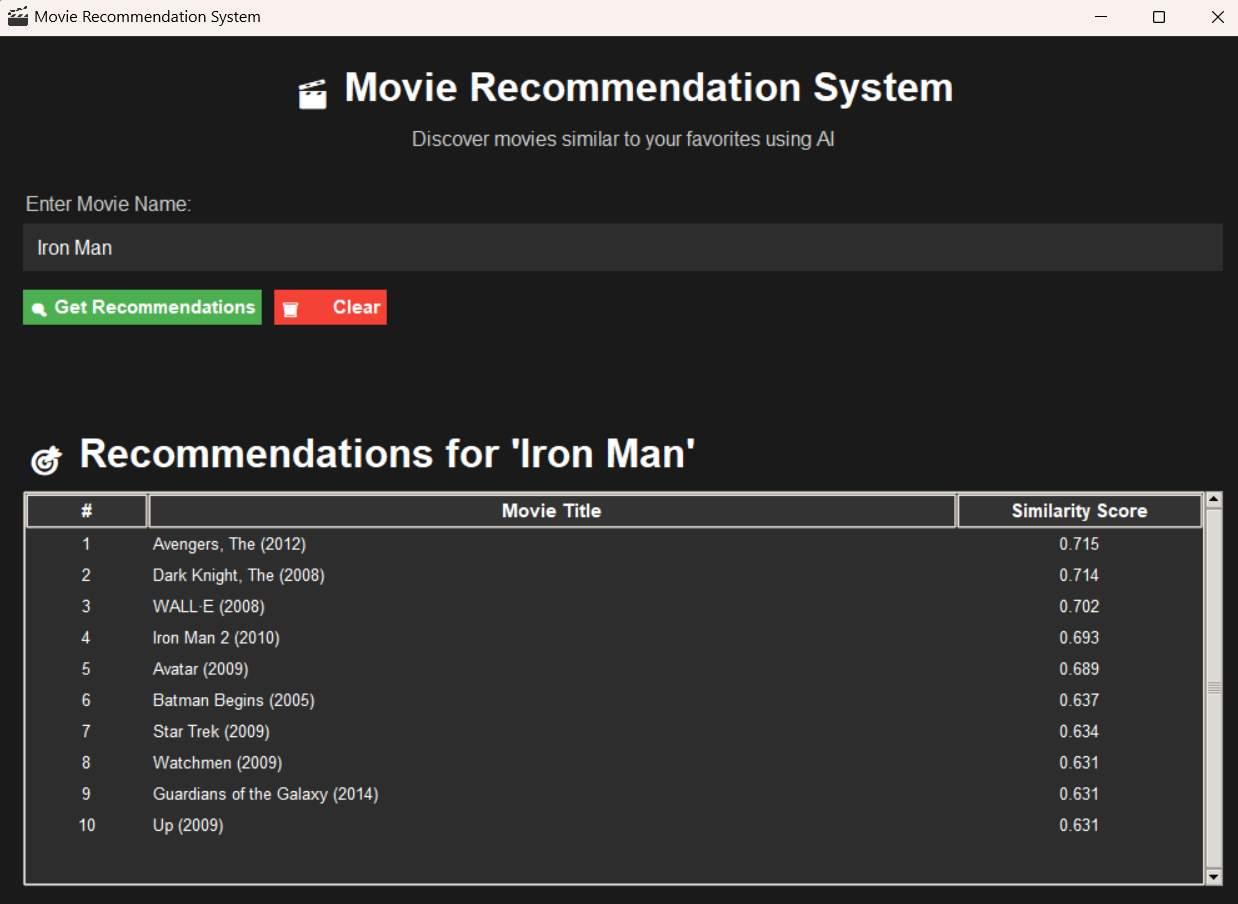
Task: Sort by the # column header
Action: pyautogui.click(x=87, y=511)
